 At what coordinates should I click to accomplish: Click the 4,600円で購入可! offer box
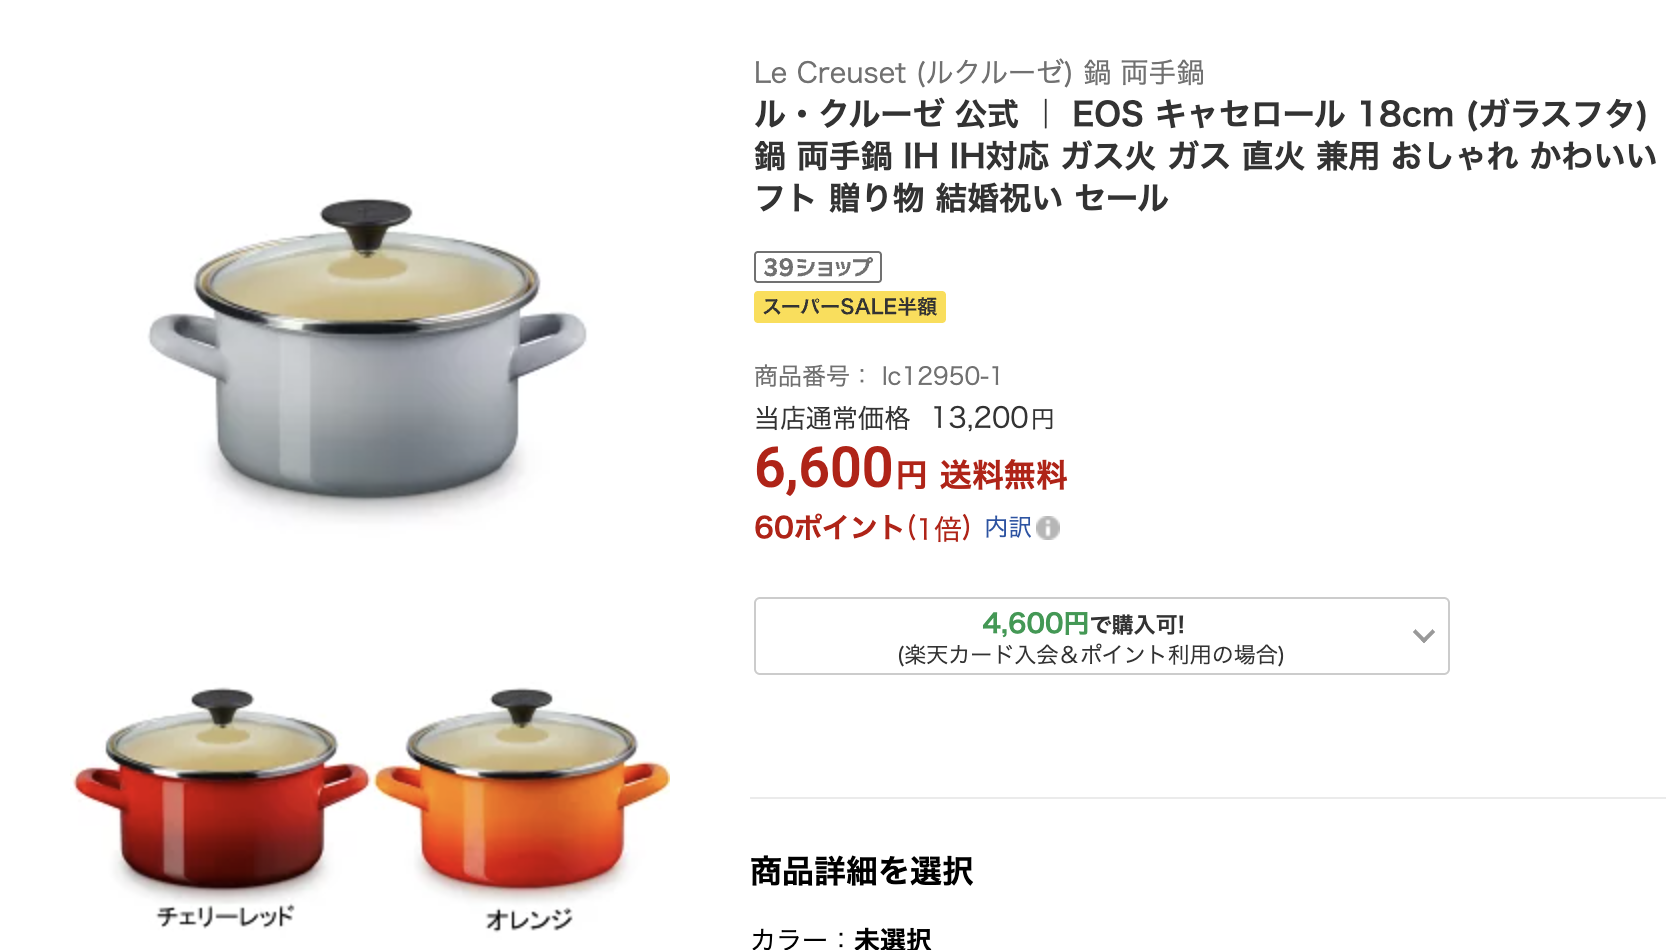tap(1101, 636)
